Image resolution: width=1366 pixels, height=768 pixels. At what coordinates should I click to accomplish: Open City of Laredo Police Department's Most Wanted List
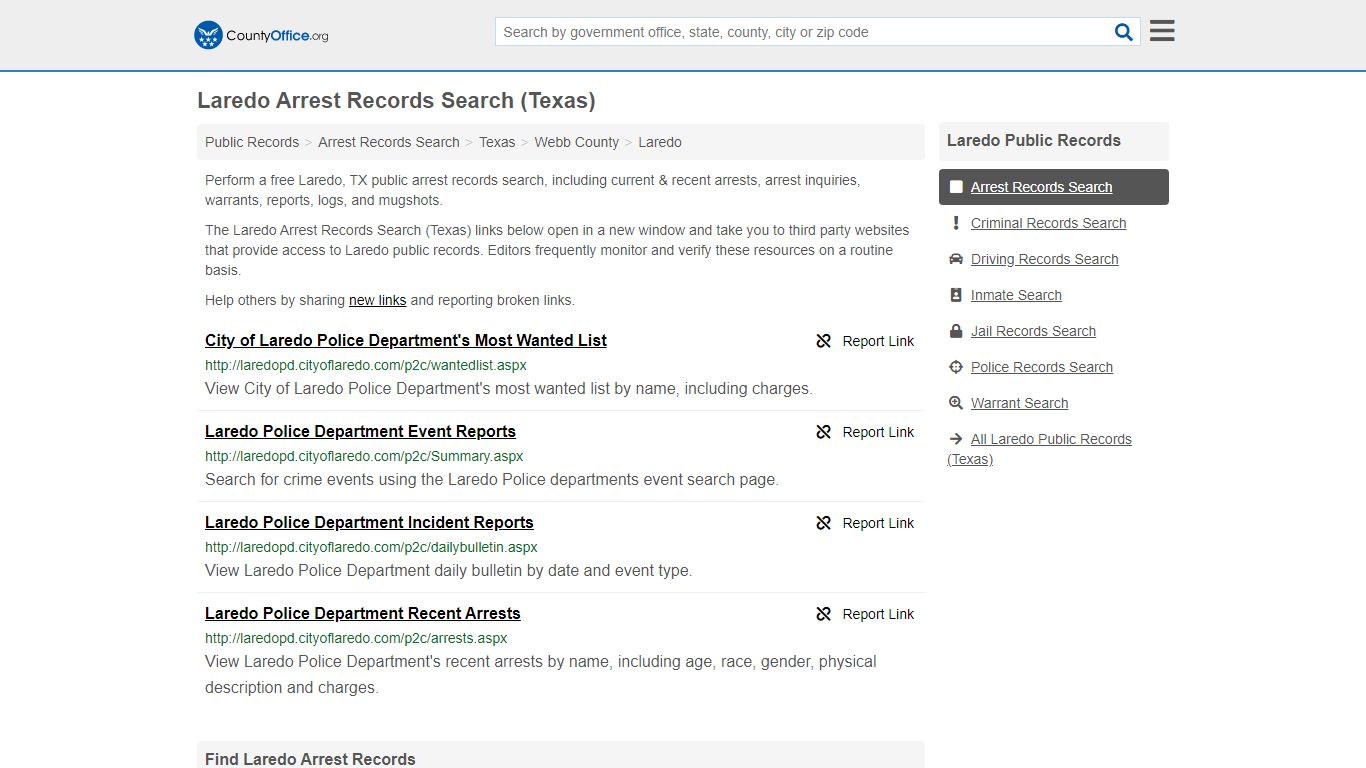point(406,340)
